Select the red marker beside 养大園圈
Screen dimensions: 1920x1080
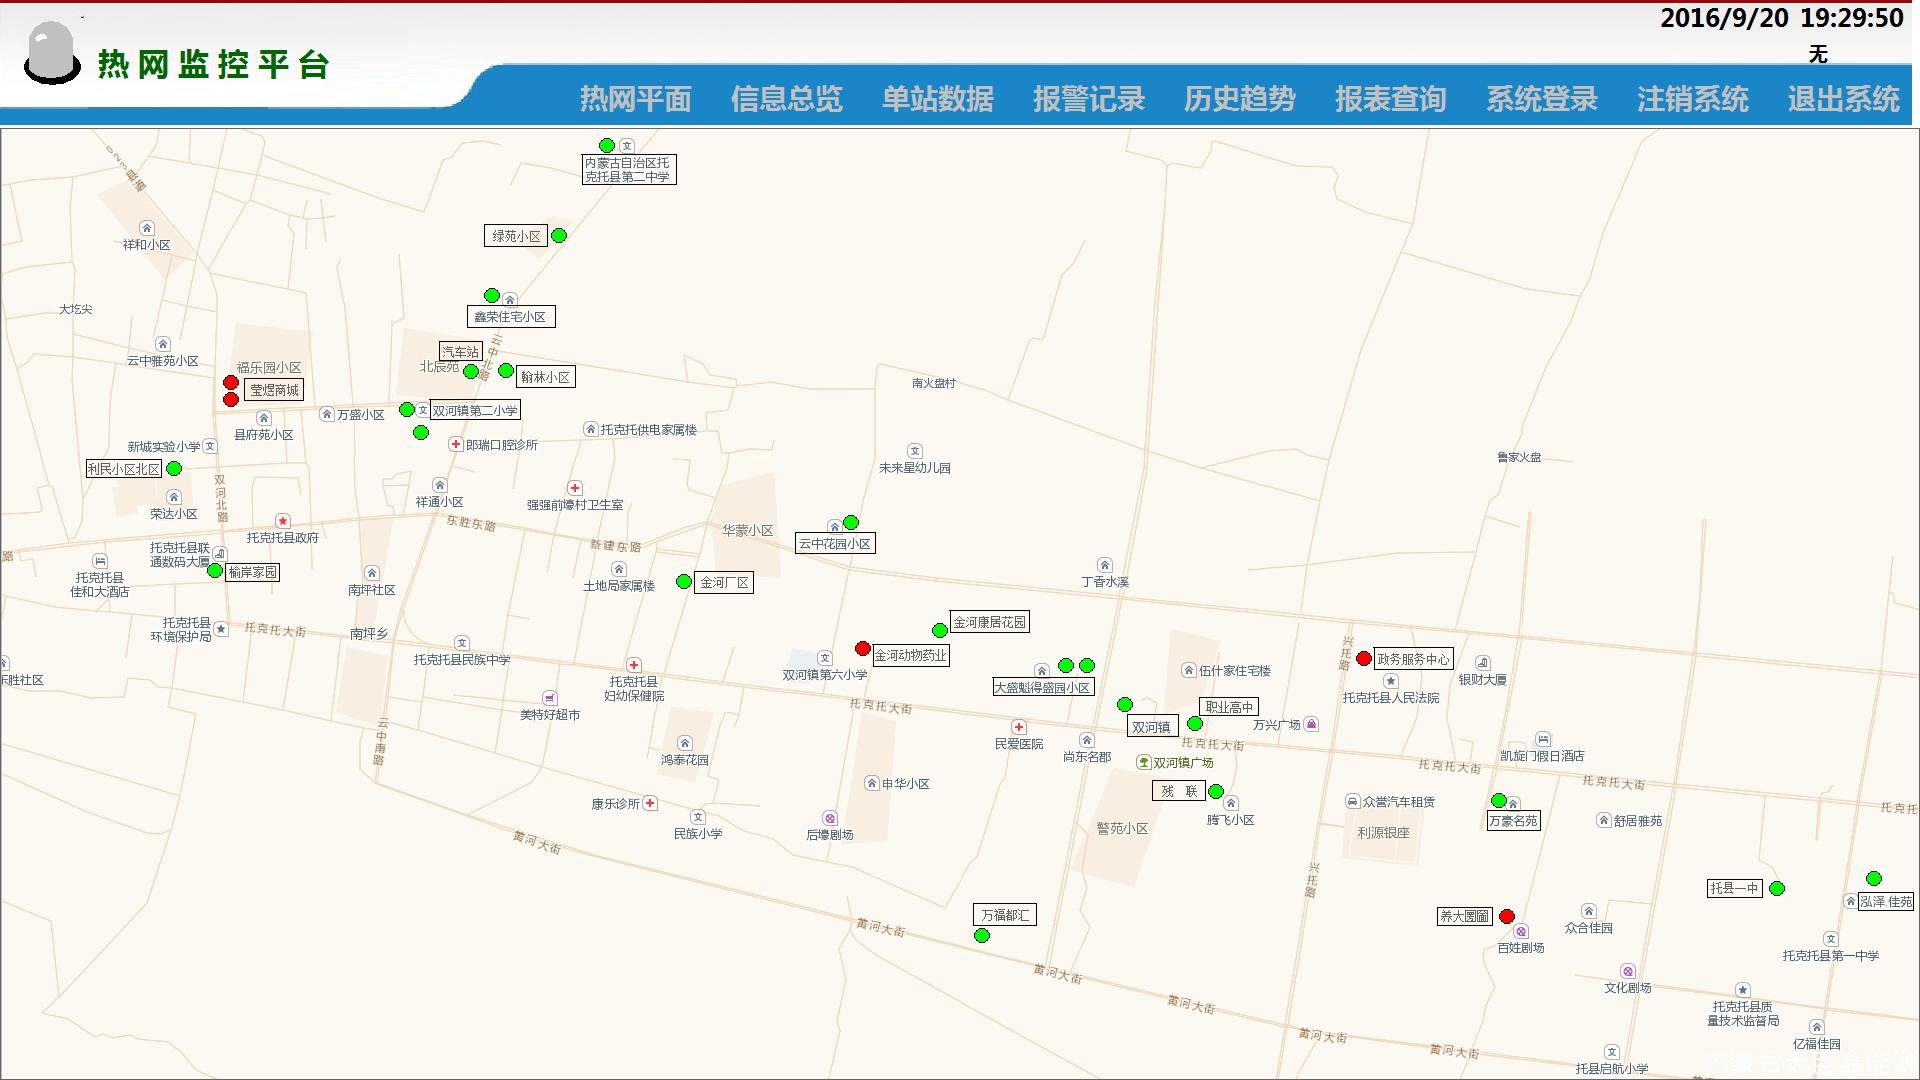1507,915
